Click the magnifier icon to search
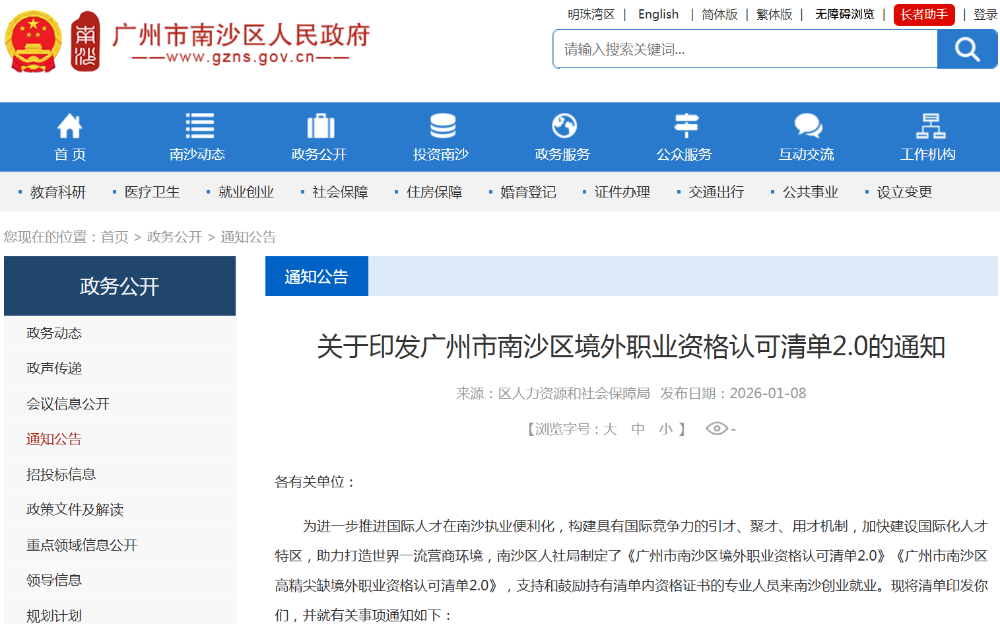 (966, 47)
